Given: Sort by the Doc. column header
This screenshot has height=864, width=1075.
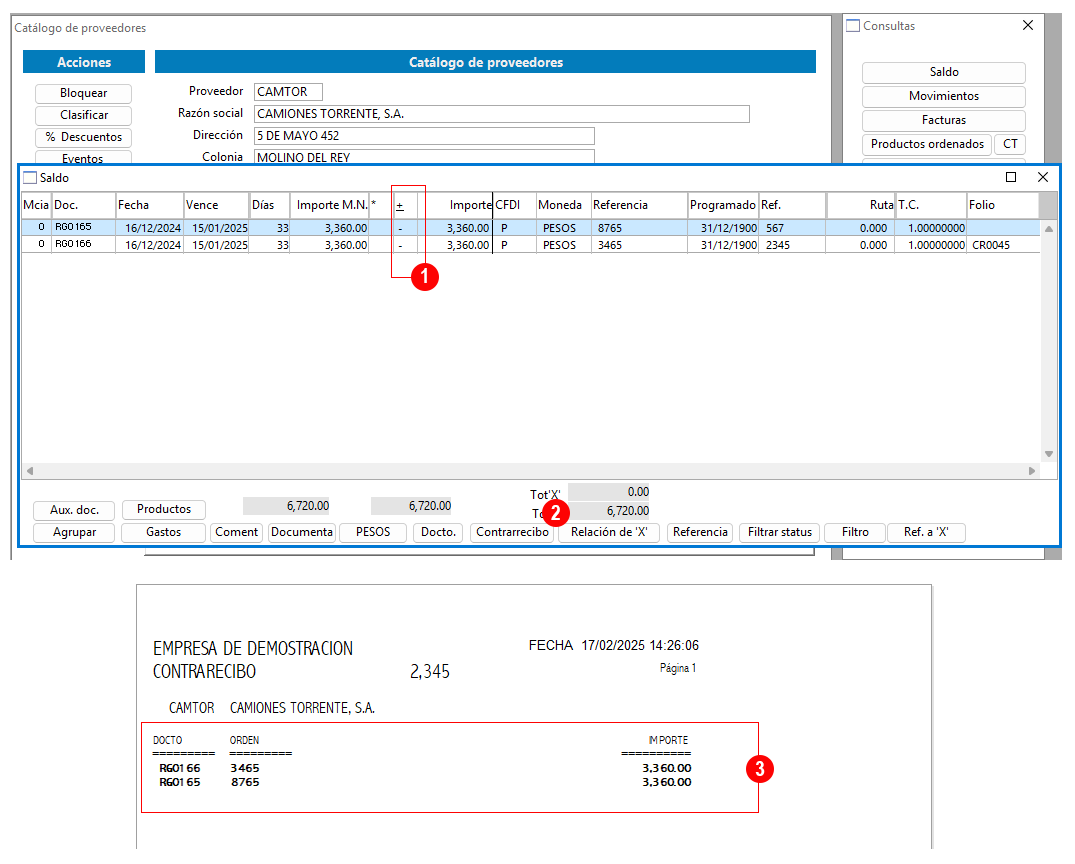Looking at the screenshot, I should [84, 205].
